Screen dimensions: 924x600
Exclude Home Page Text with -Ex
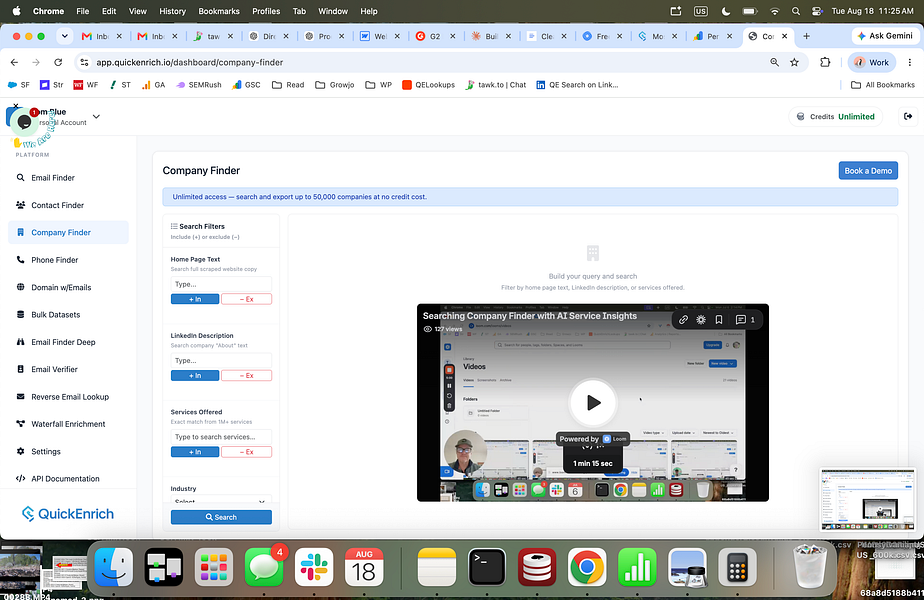coord(246,299)
